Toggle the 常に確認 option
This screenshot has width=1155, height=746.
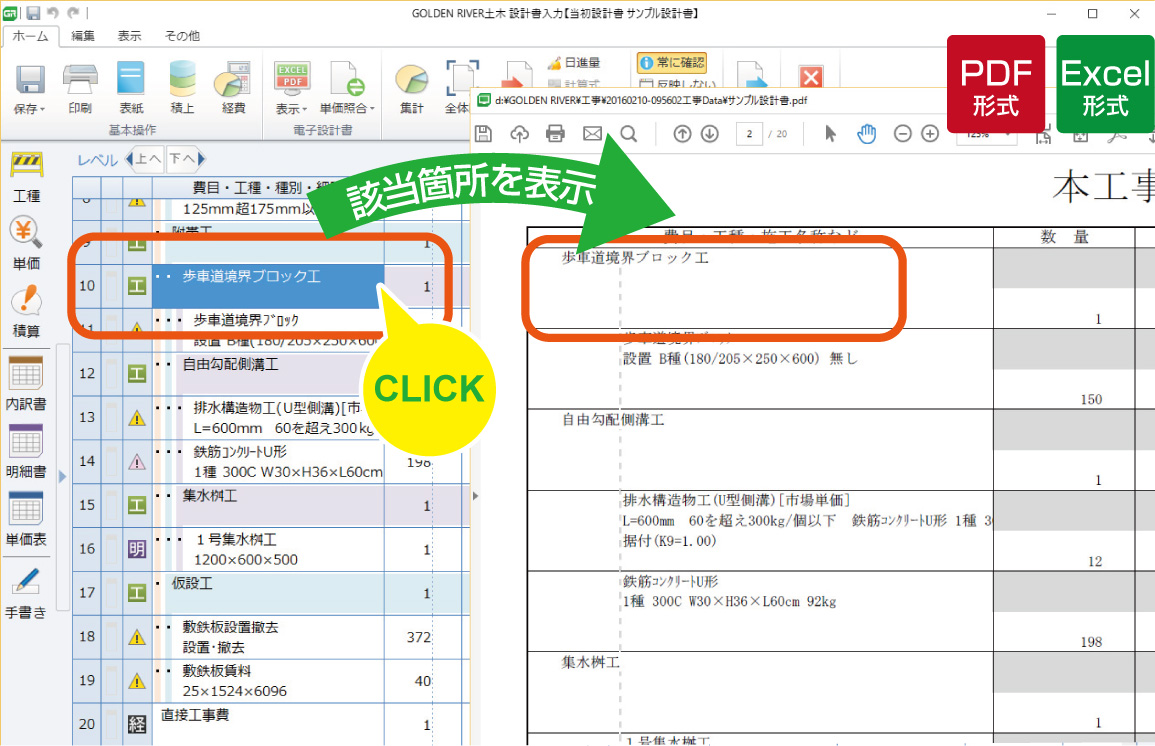click(672, 63)
